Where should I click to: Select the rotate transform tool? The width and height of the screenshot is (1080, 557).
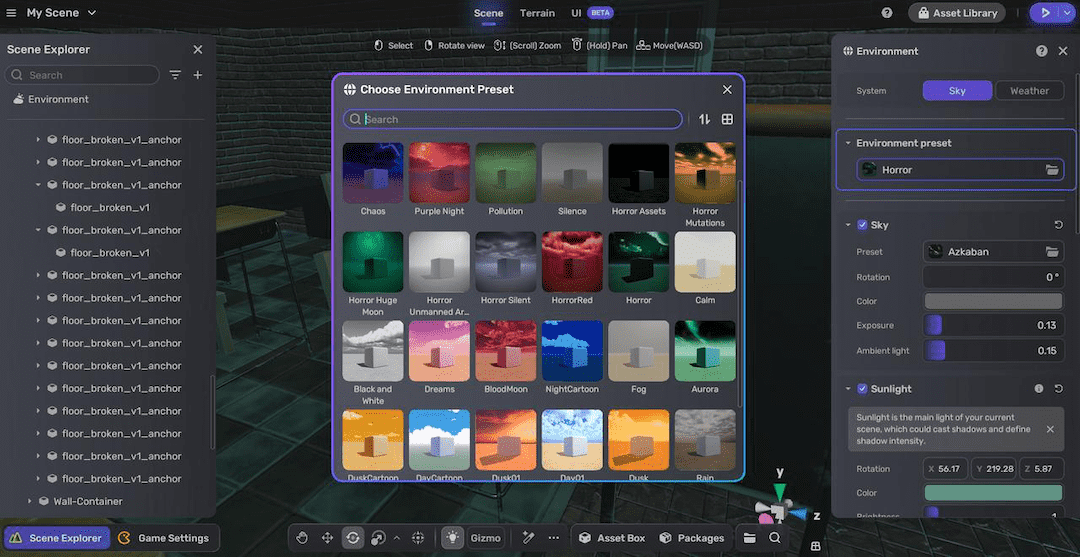[x=353, y=538]
